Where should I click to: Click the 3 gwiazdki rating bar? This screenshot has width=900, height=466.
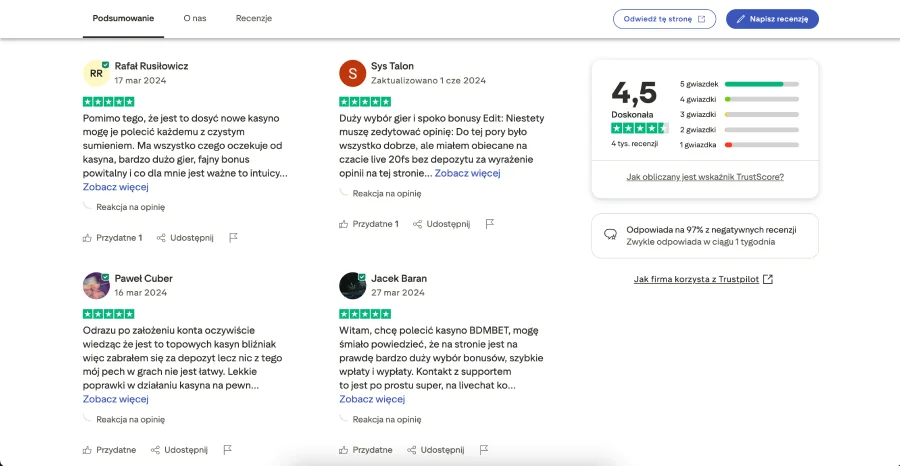(x=762, y=114)
